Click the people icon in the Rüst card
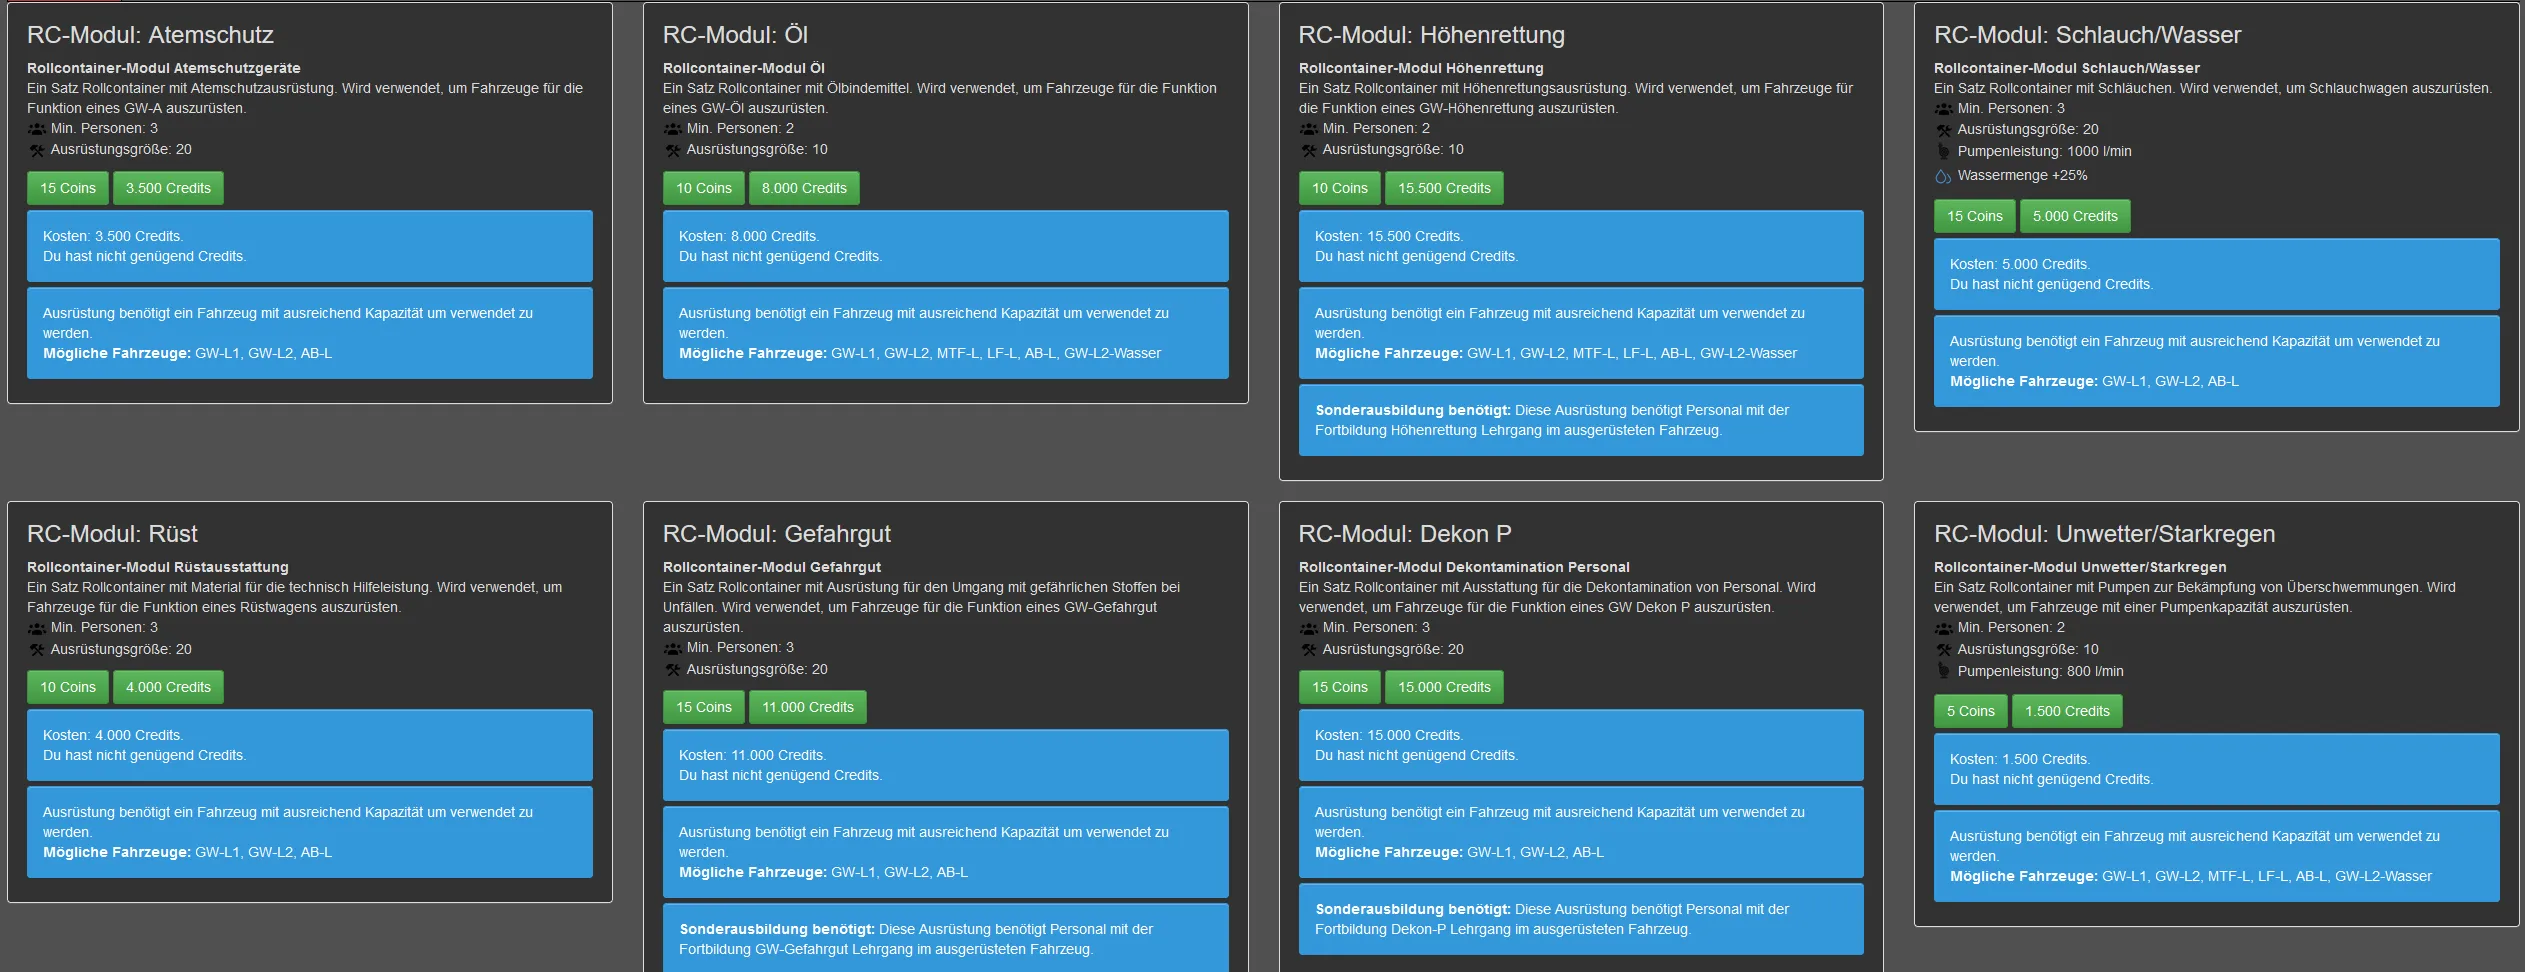 36,628
